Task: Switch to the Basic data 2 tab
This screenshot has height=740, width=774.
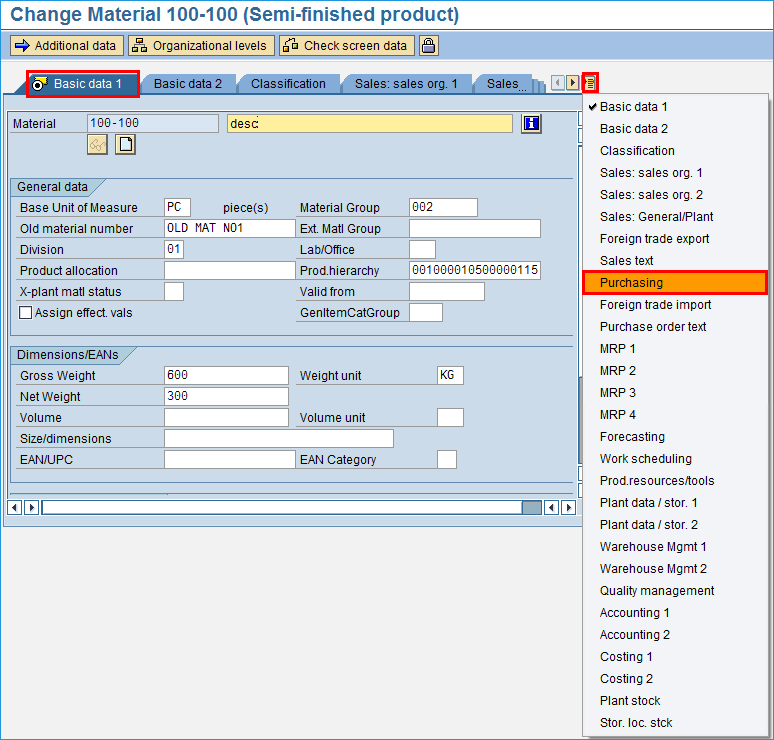Action: coord(187,84)
